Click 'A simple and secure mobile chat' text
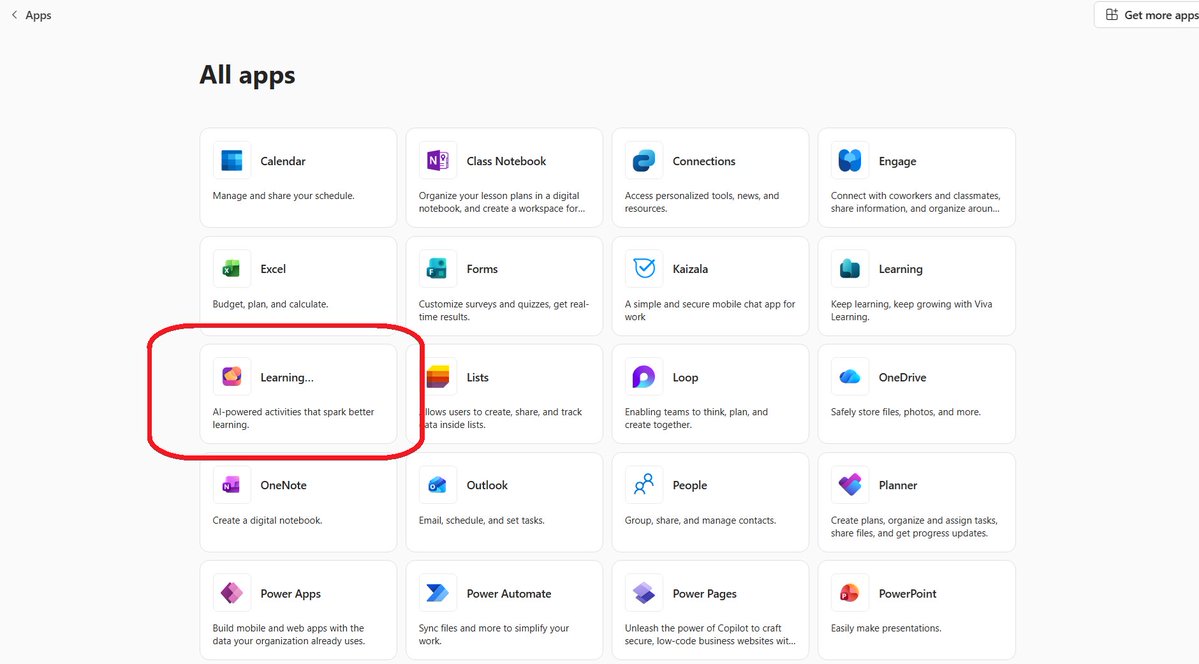The height and width of the screenshot is (664, 1199). tap(710, 310)
